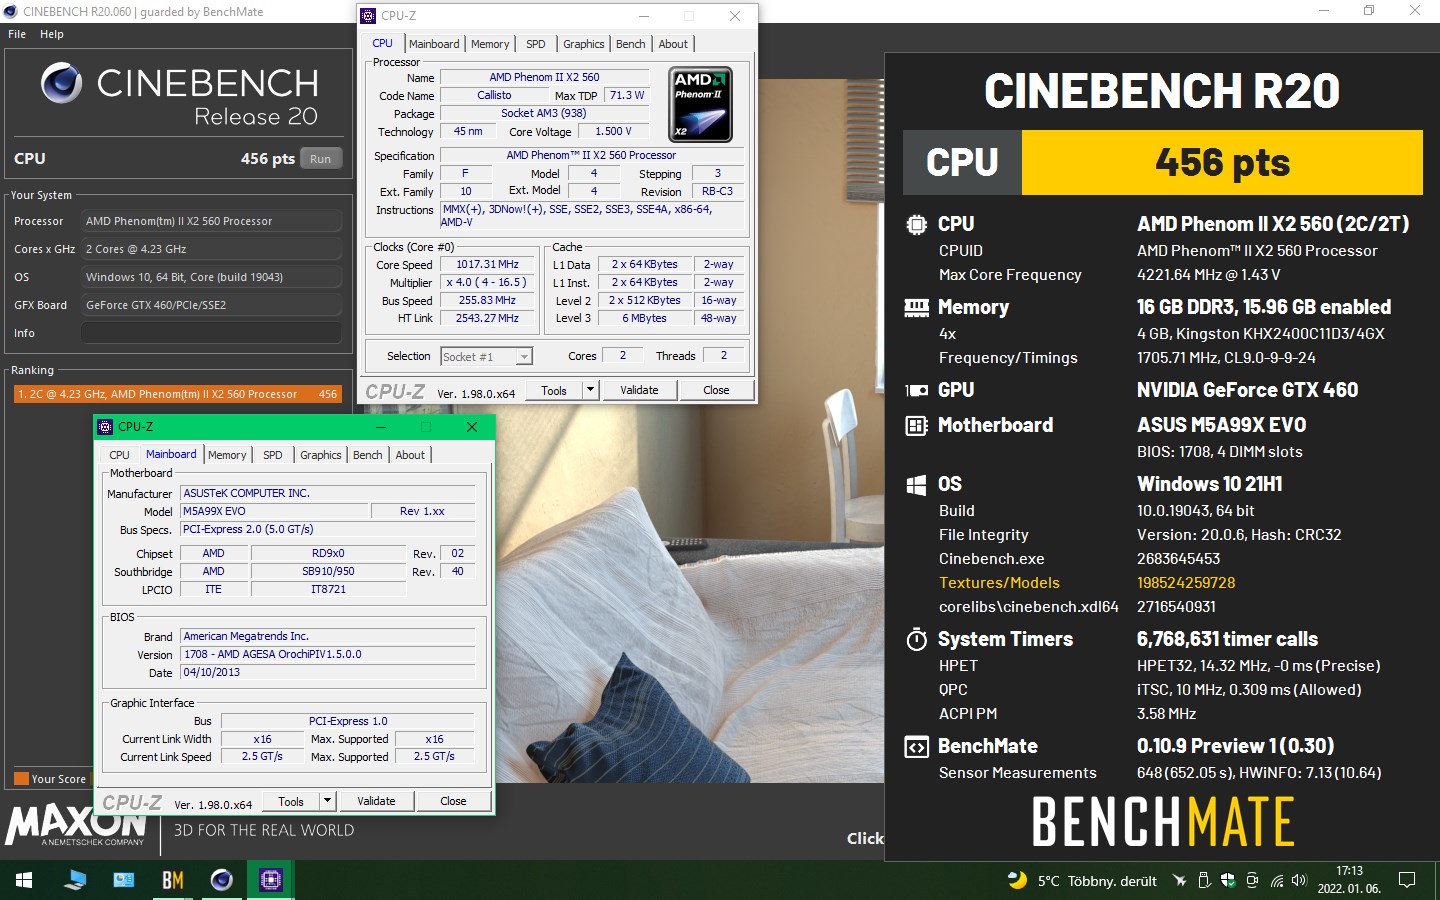Select CPU tab in green-titled CPU-Z window
The height and width of the screenshot is (900, 1440).
[119, 455]
